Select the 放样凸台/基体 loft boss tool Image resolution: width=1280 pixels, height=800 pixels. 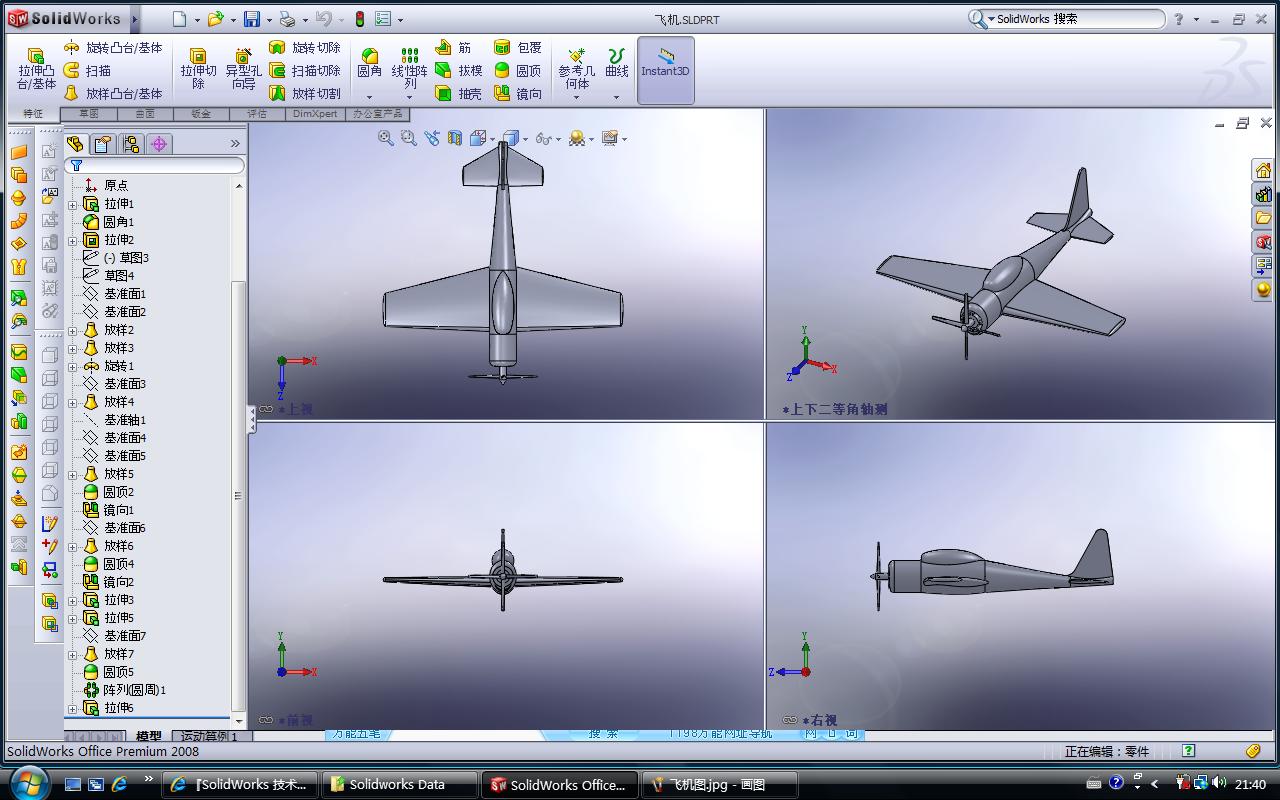(112, 93)
